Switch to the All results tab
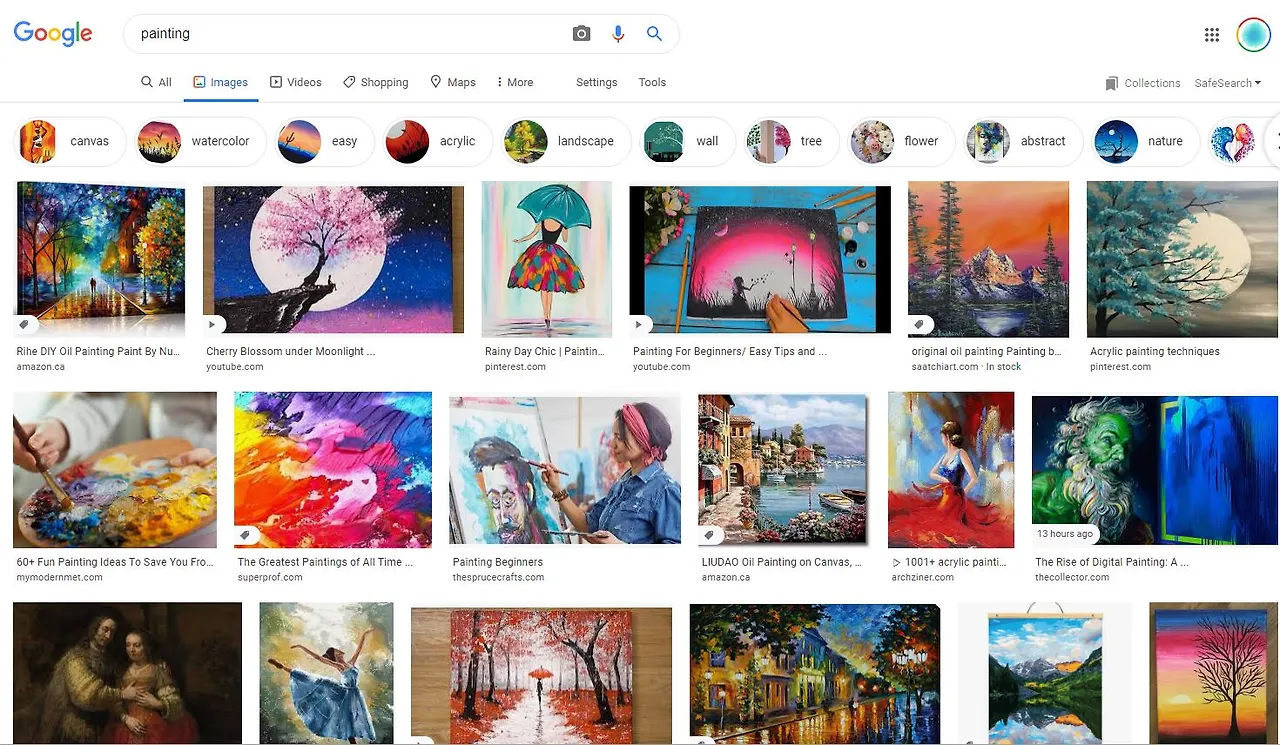The width and height of the screenshot is (1280, 745). pyautogui.click(x=157, y=82)
